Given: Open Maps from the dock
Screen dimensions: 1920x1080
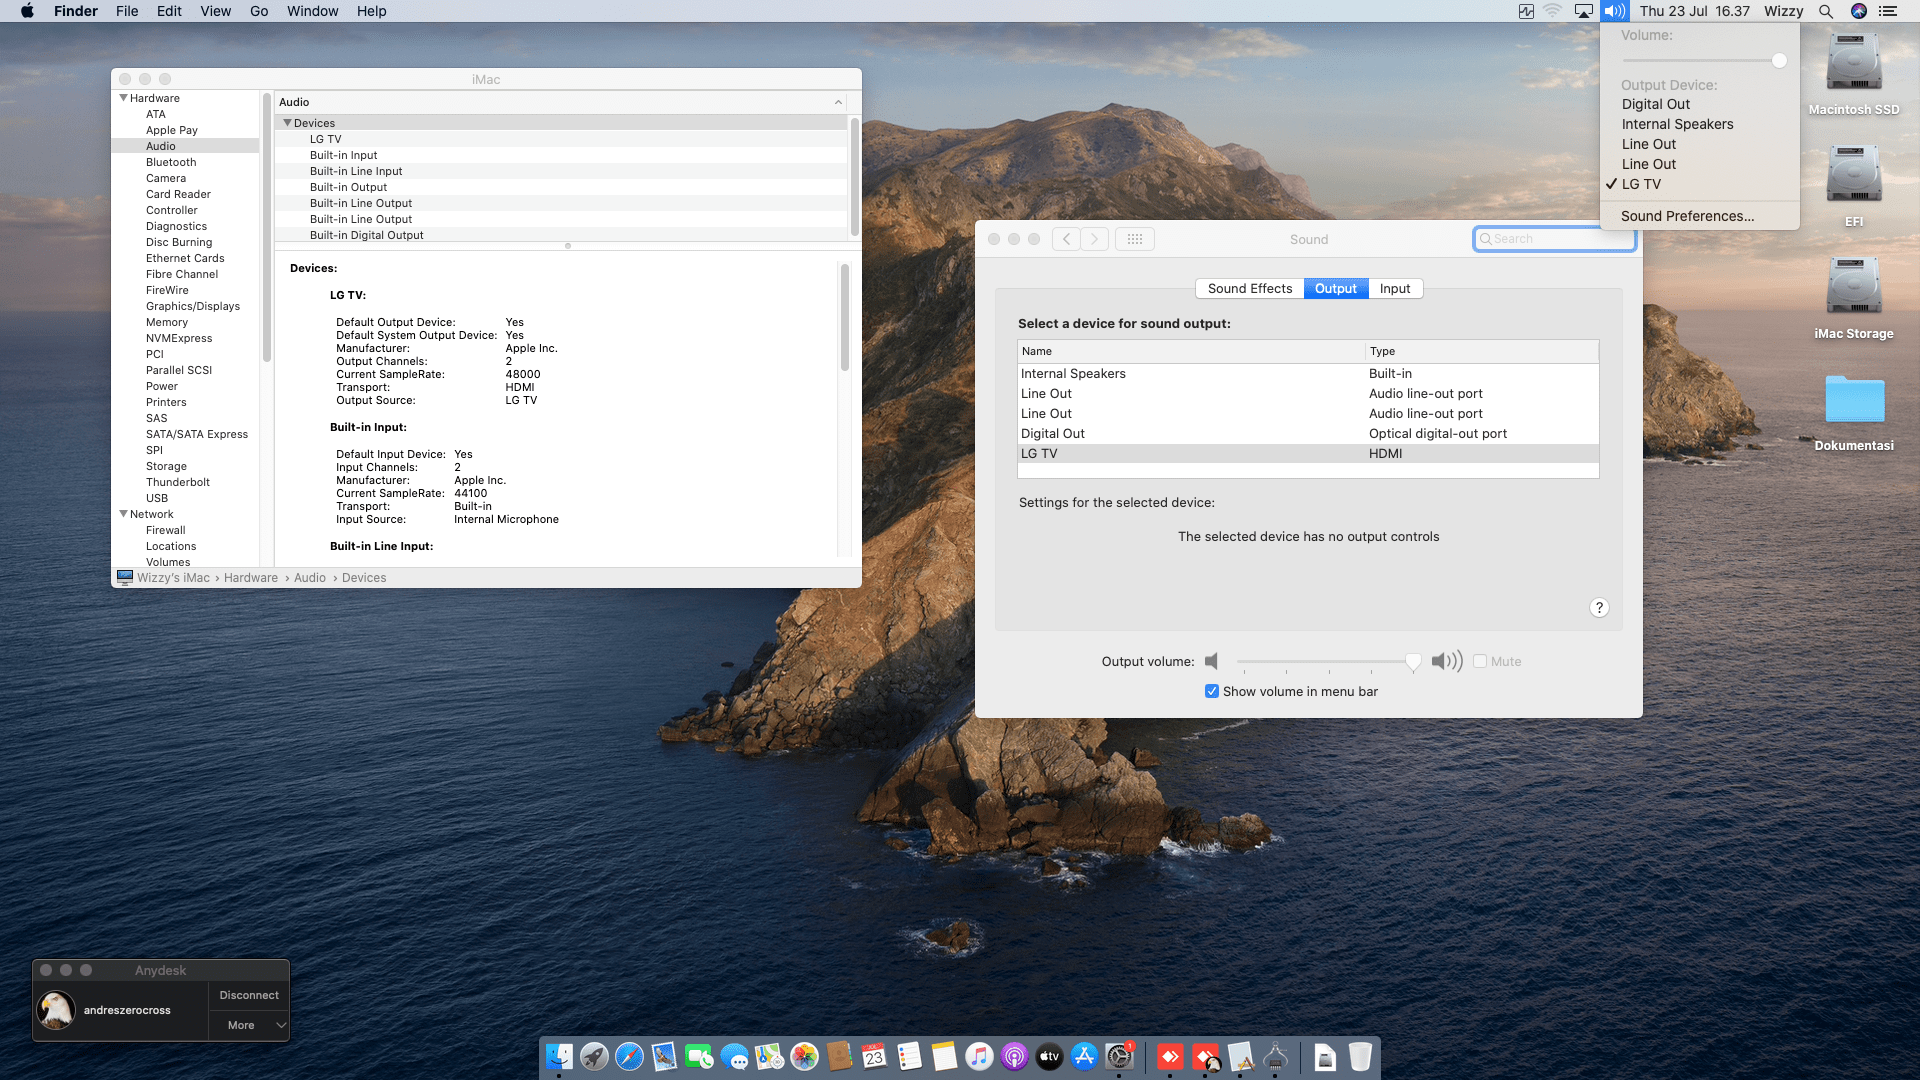Looking at the screenshot, I should 769,1056.
